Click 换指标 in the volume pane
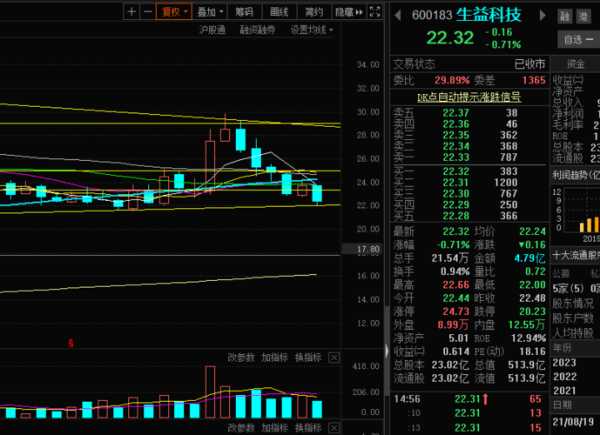600x435 pixels. (308, 358)
